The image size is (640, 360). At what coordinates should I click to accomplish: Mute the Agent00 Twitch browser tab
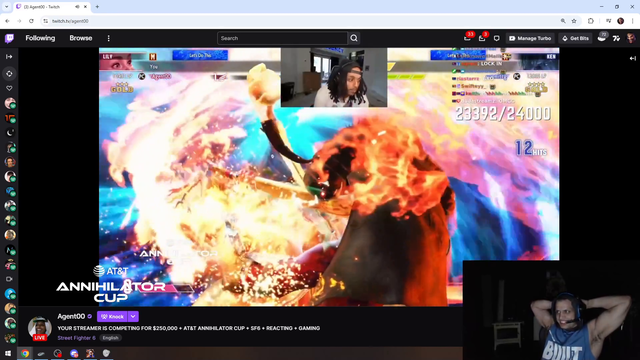point(77,7)
